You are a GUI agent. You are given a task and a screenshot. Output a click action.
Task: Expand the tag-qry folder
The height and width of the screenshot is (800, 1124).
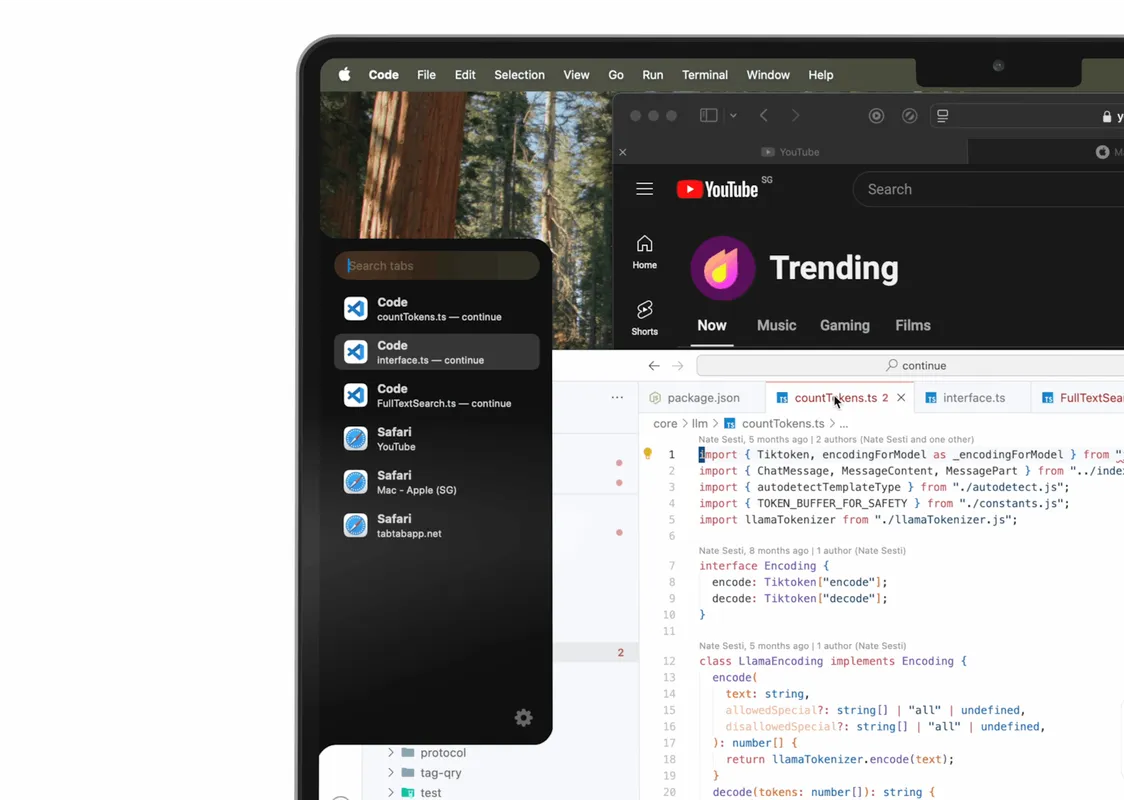pyautogui.click(x=391, y=773)
